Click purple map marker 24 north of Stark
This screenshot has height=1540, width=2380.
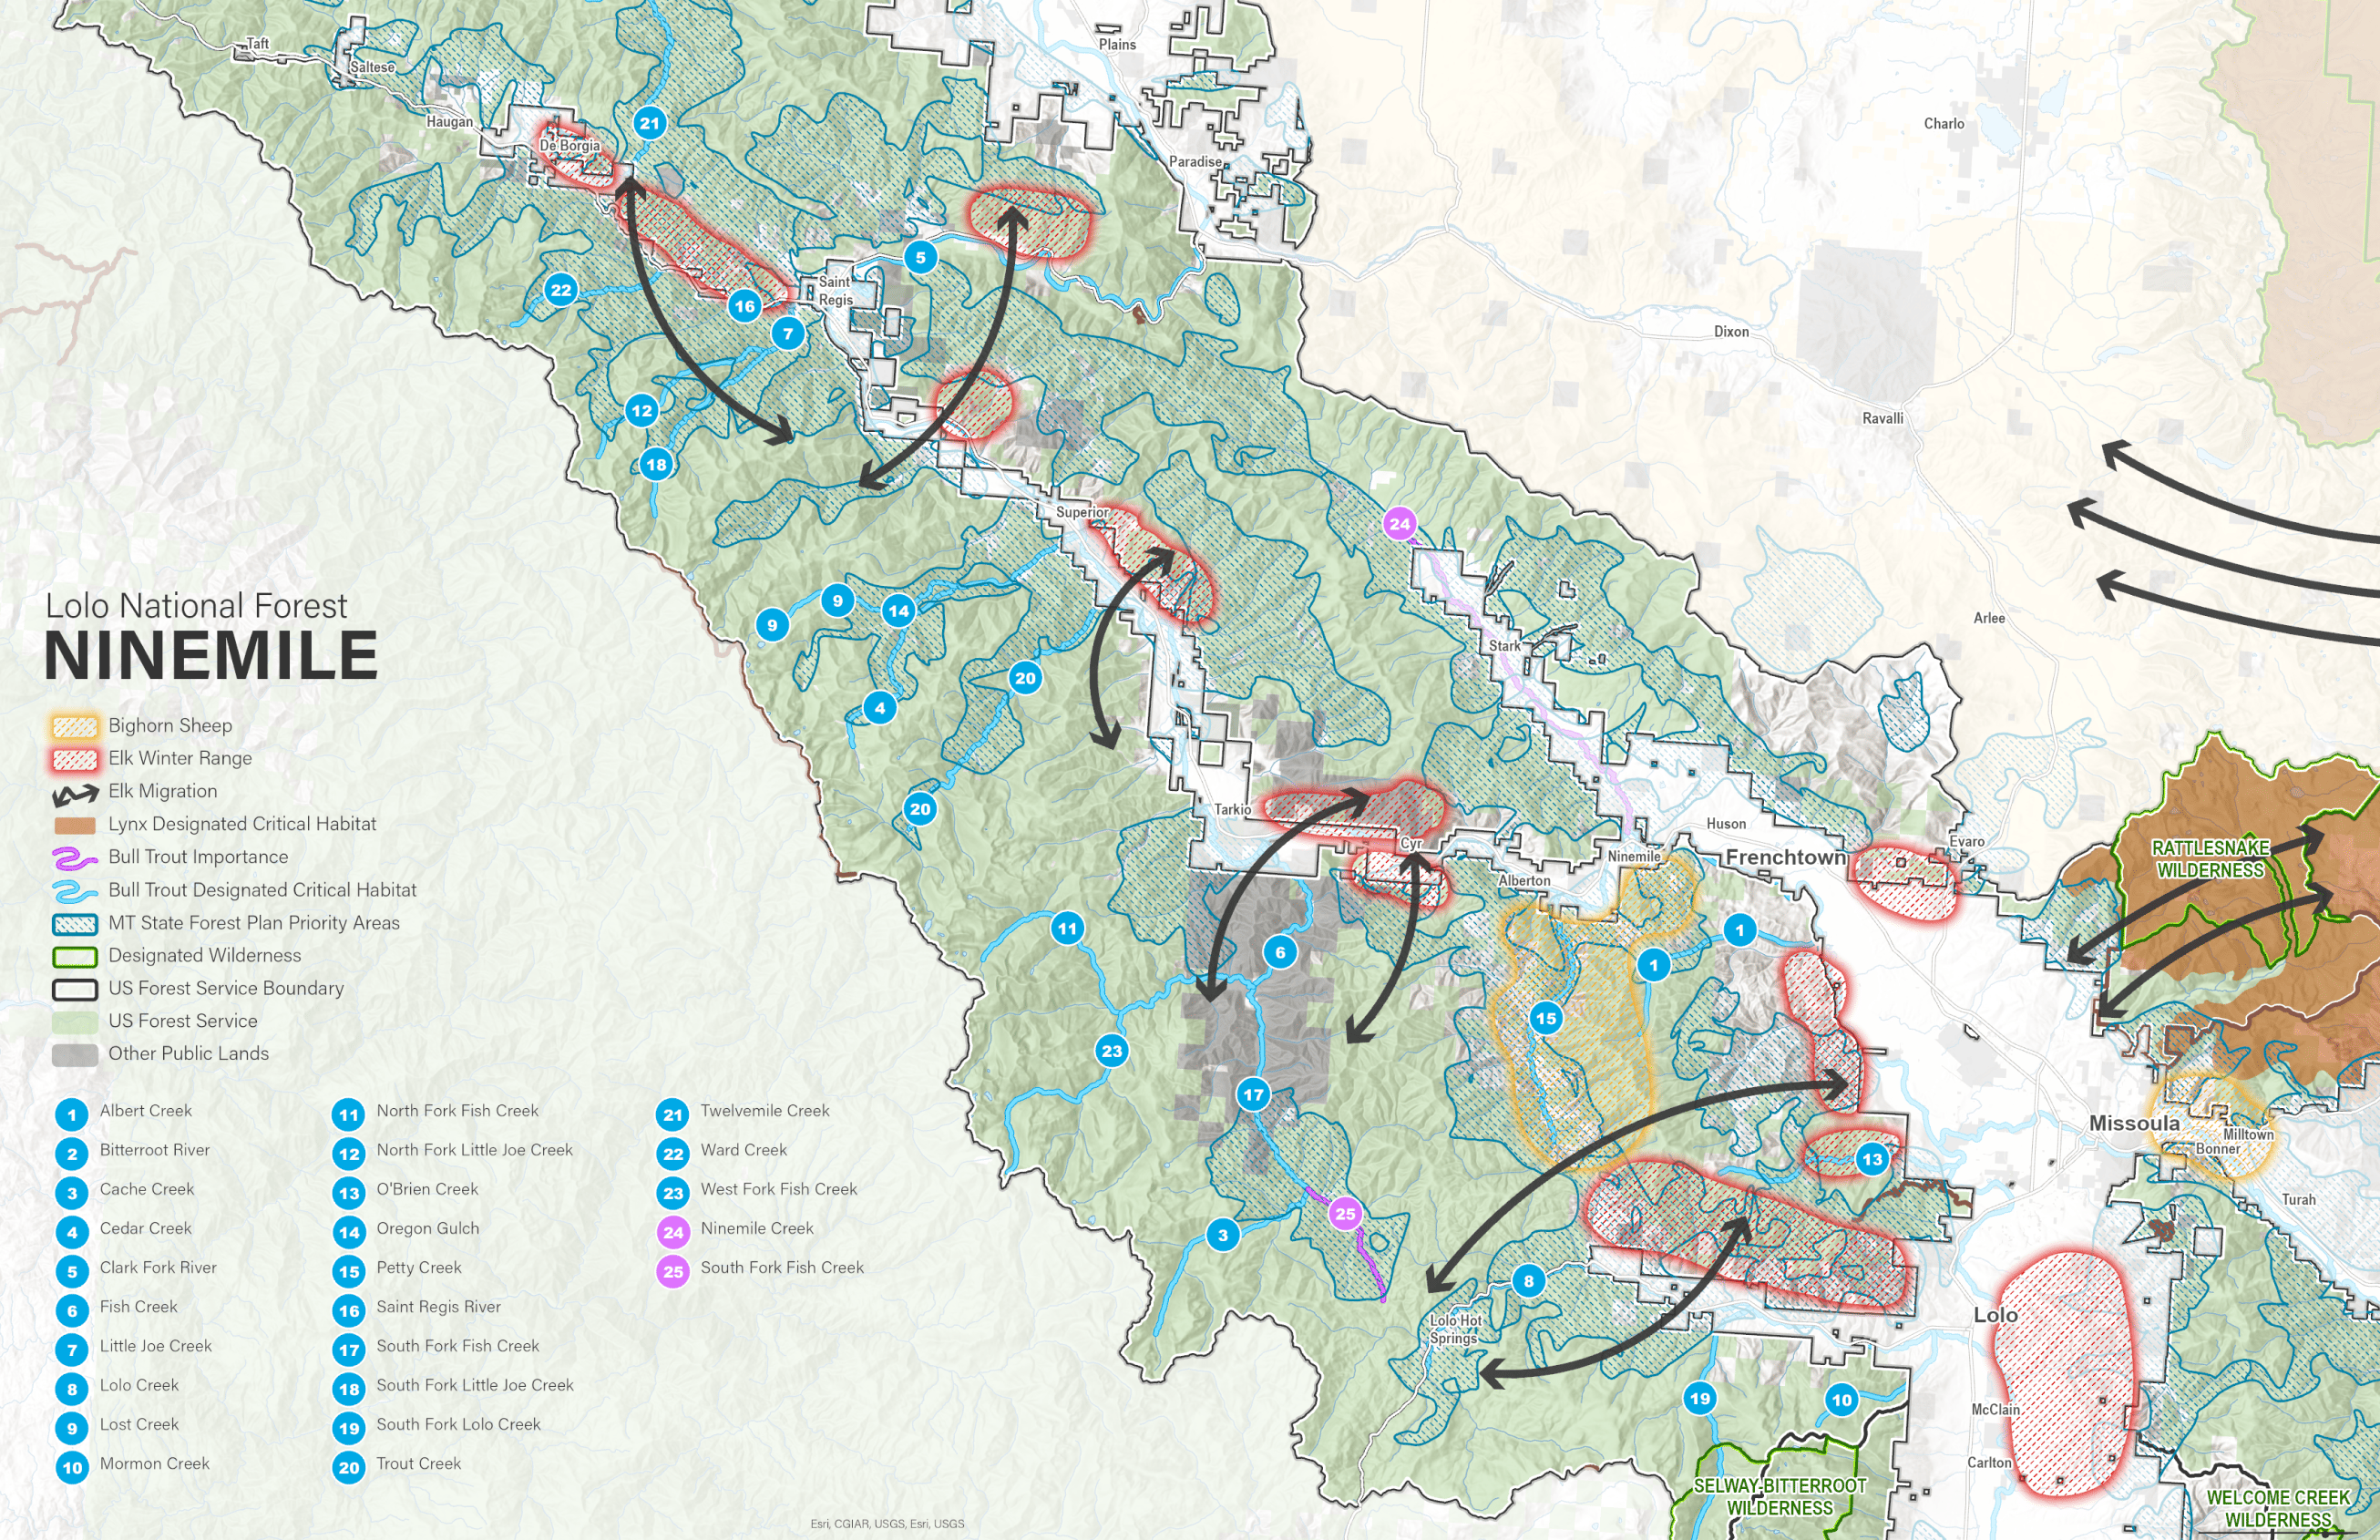(1400, 523)
